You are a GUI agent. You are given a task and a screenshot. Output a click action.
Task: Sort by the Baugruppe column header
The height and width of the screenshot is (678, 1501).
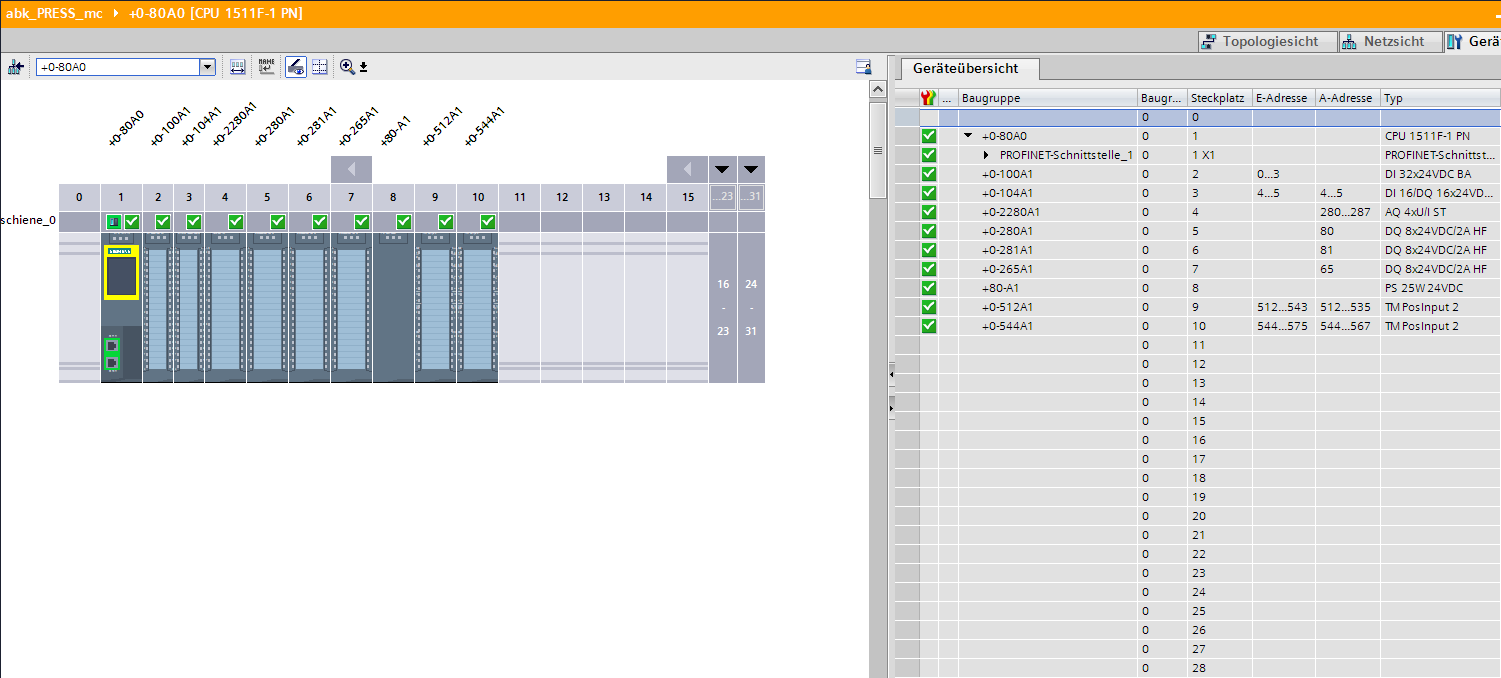(1047, 98)
